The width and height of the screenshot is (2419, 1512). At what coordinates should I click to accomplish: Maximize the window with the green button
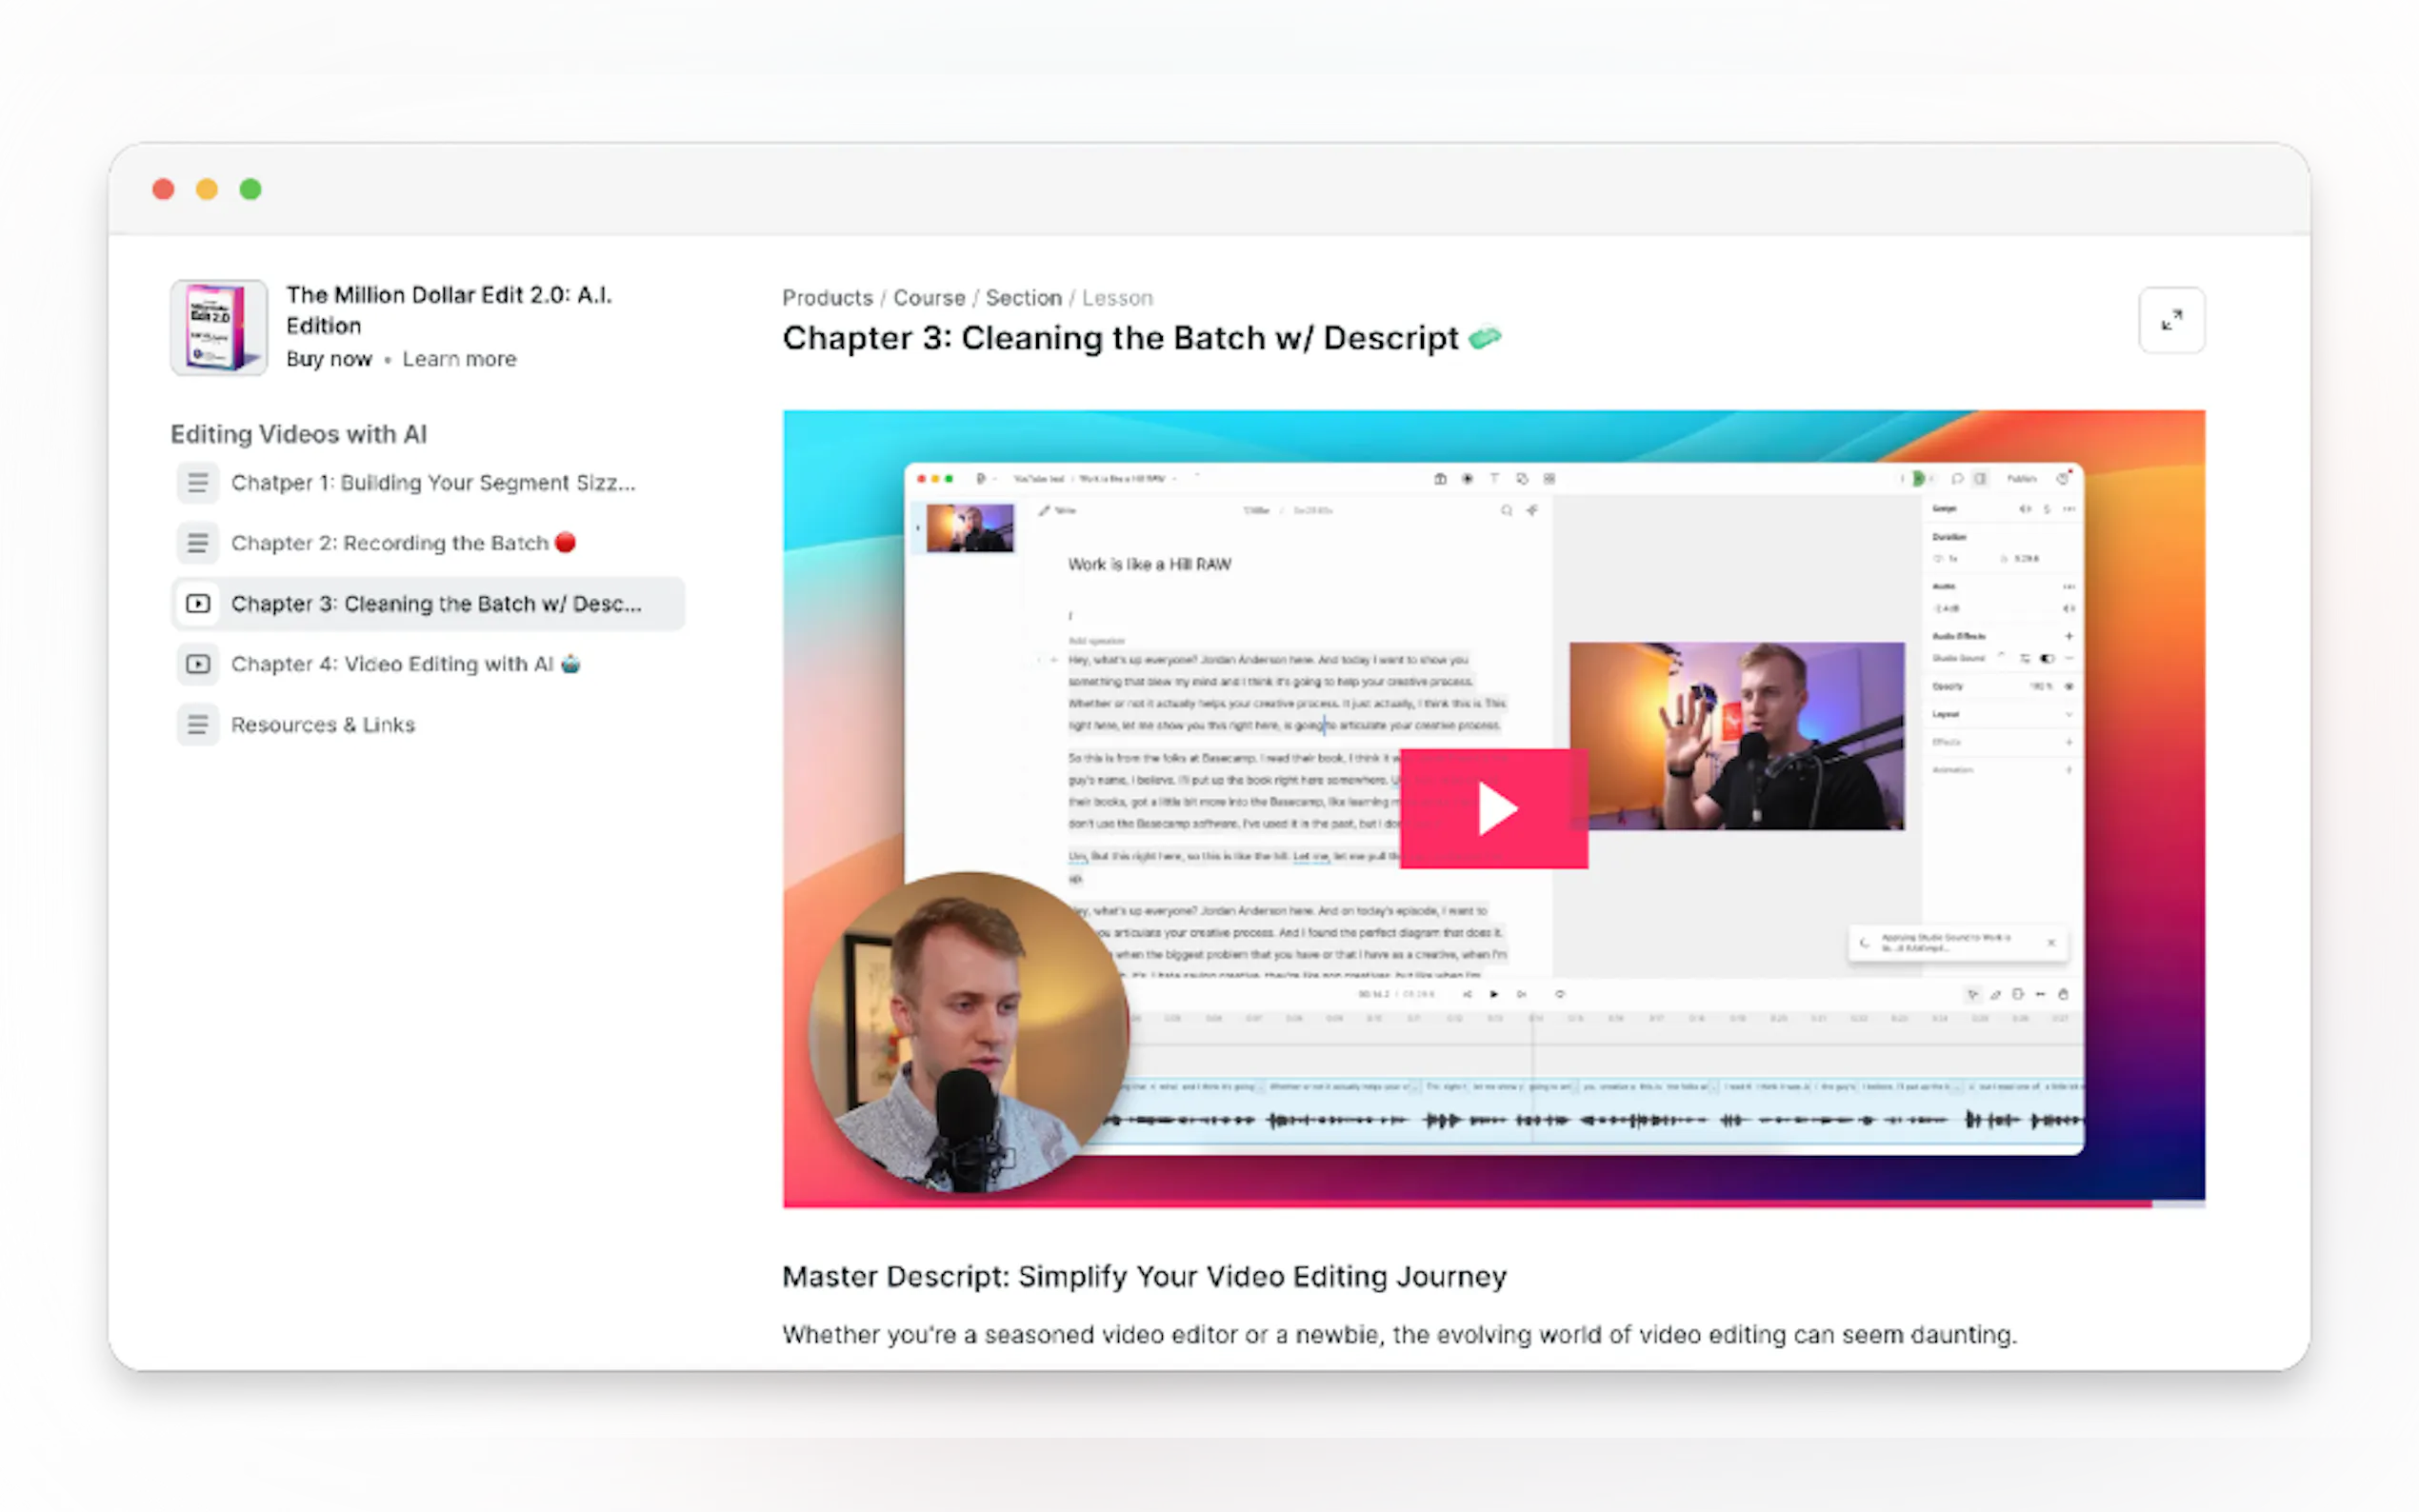(251, 189)
